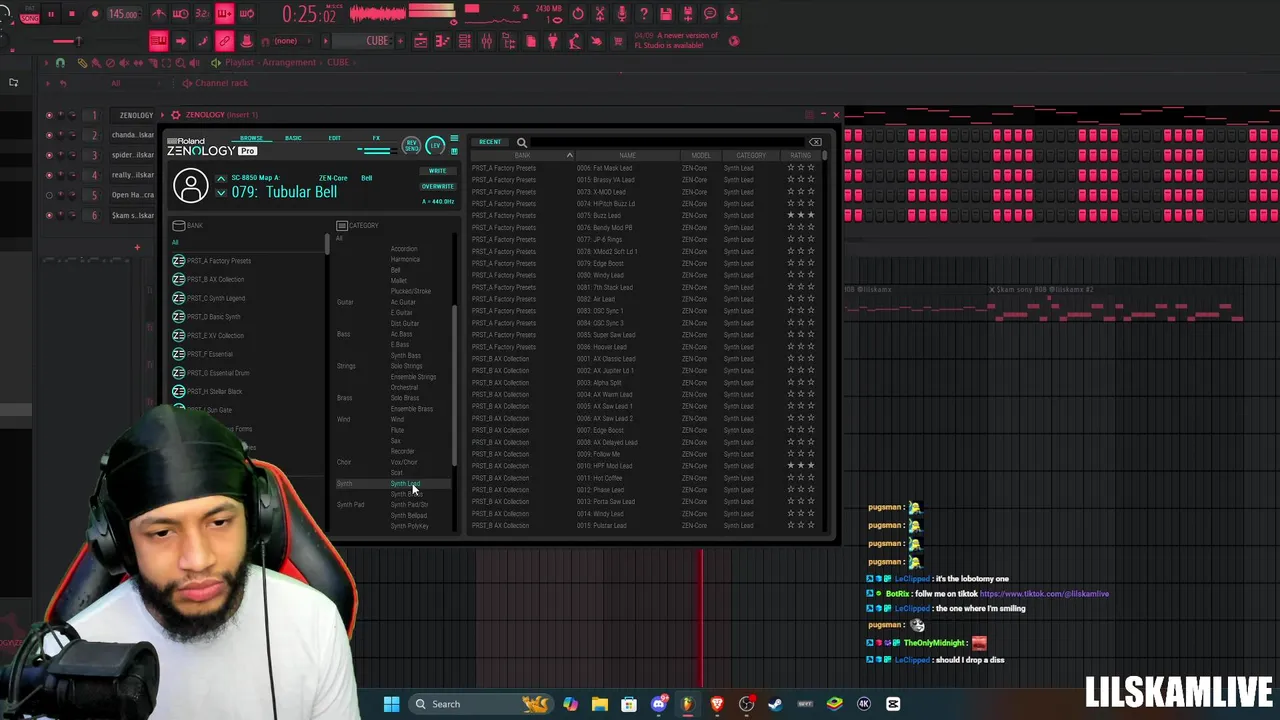This screenshot has height=720, width=1280.
Task: Add a new channel with the plus button
Action: pyautogui.click(x=137, y=246)
